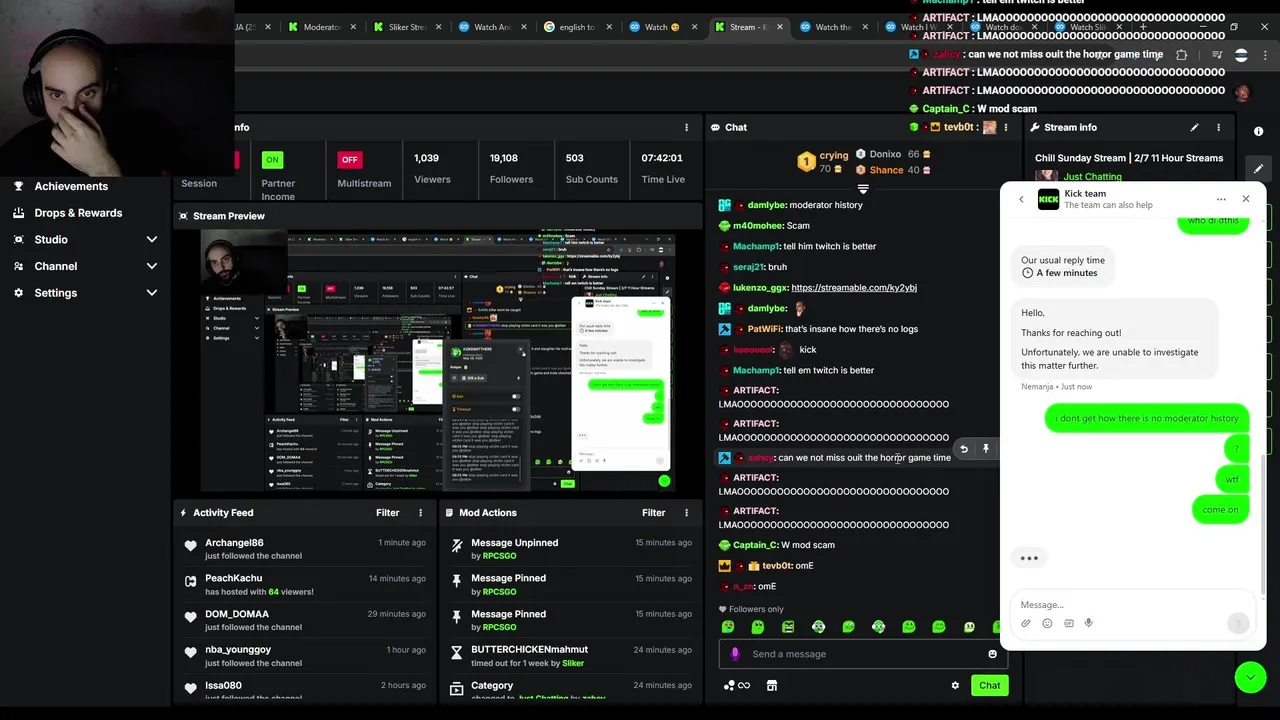Toggle the Partner Income ON switch
Viewport: 1280px width, 720px height.
click(x=272, y=159)
